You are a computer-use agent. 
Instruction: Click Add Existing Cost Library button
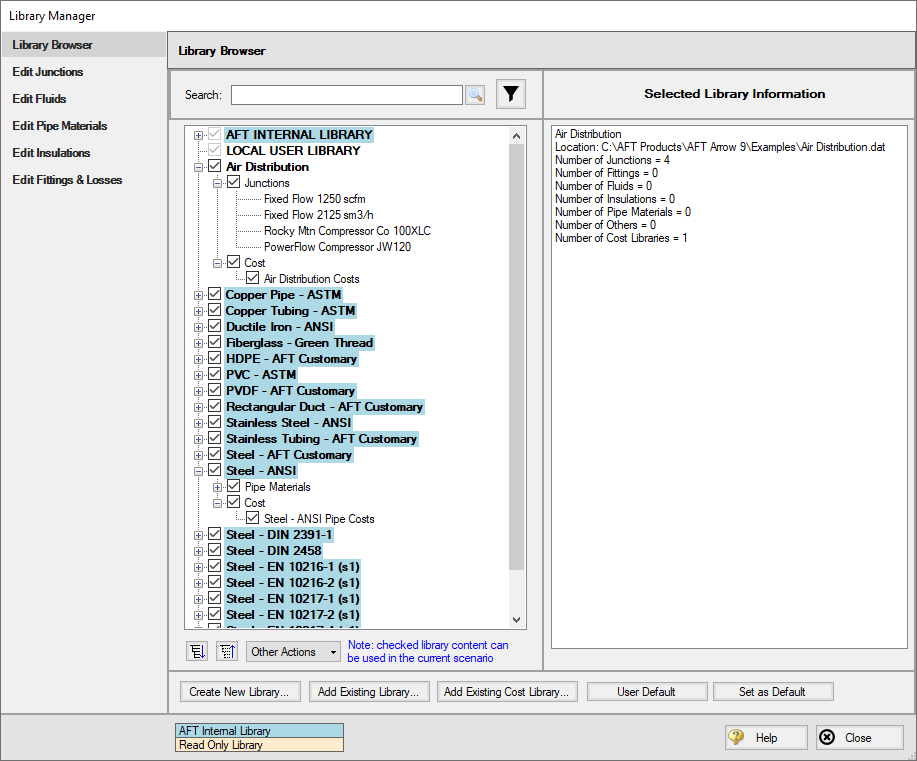(x=506, y=691)
